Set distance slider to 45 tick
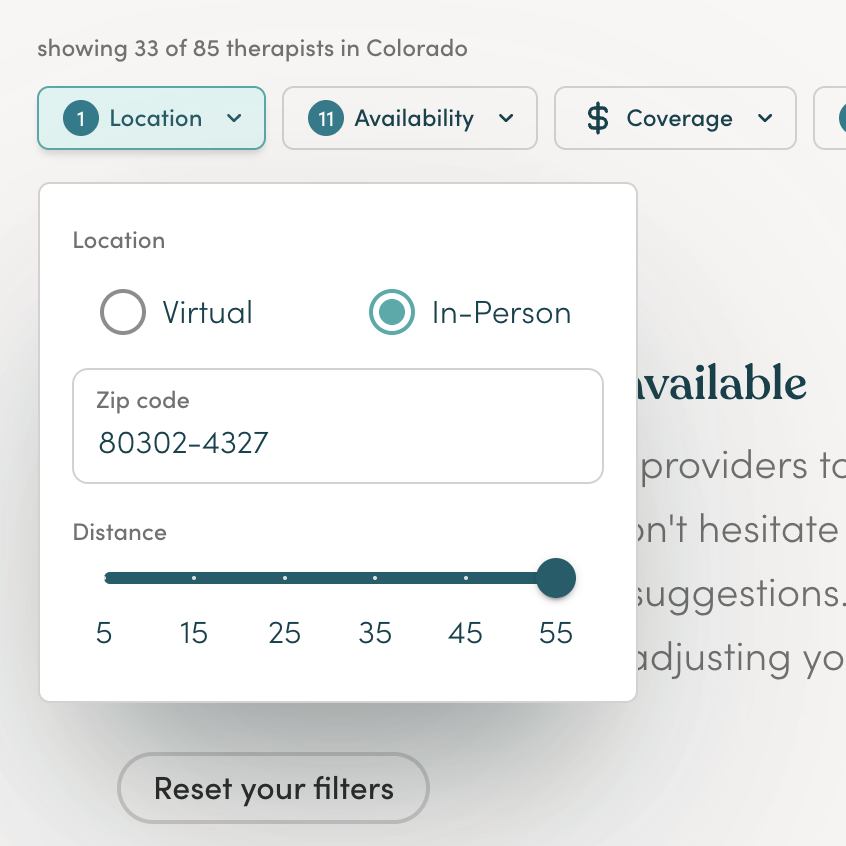 [466, 578]
